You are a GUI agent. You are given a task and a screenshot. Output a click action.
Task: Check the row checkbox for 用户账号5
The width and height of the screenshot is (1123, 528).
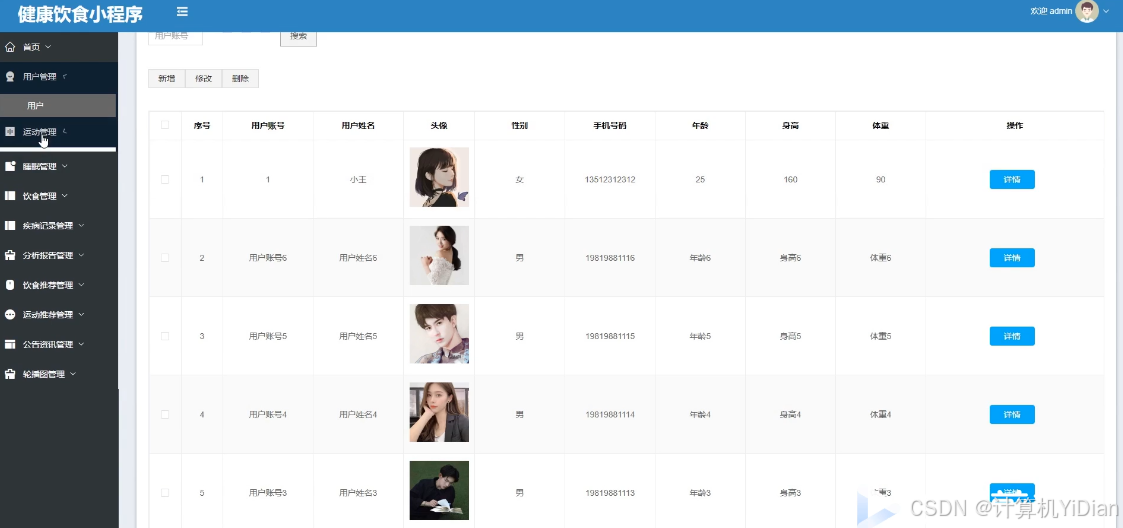(165, 336)
